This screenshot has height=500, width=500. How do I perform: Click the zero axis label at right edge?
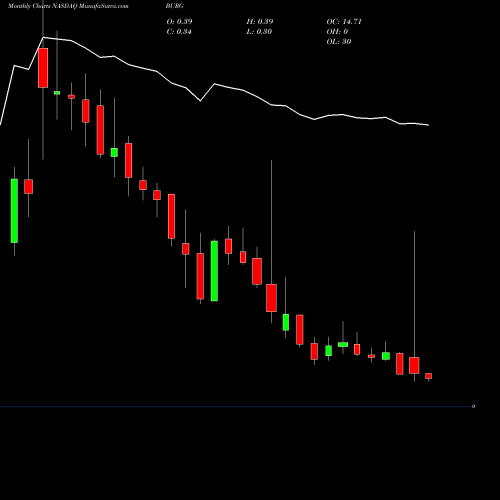click(x=473, y=406)
